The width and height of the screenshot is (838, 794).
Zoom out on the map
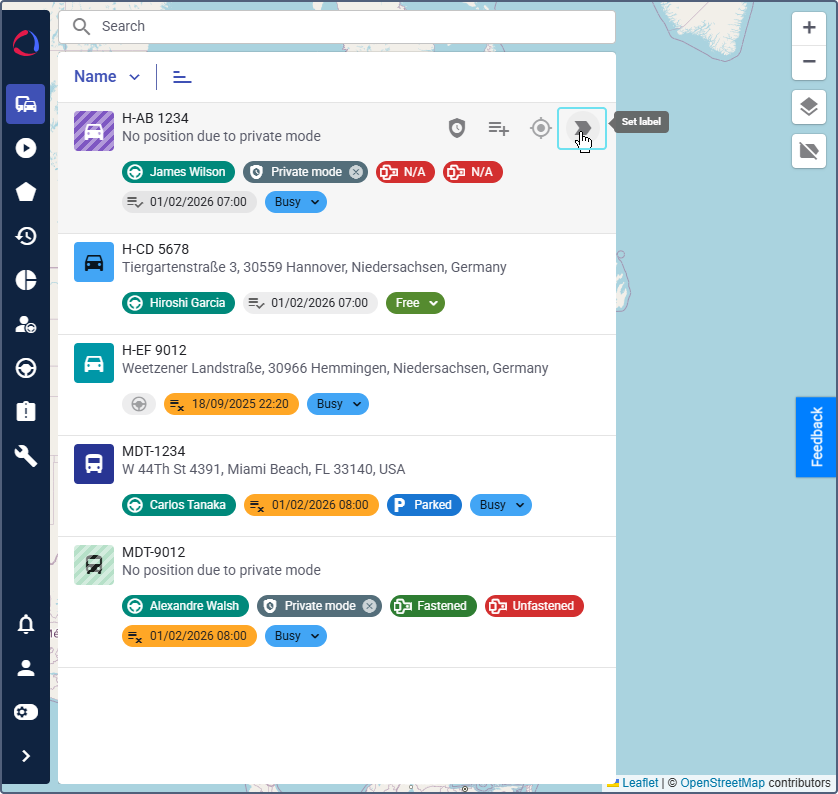point(809,62)
